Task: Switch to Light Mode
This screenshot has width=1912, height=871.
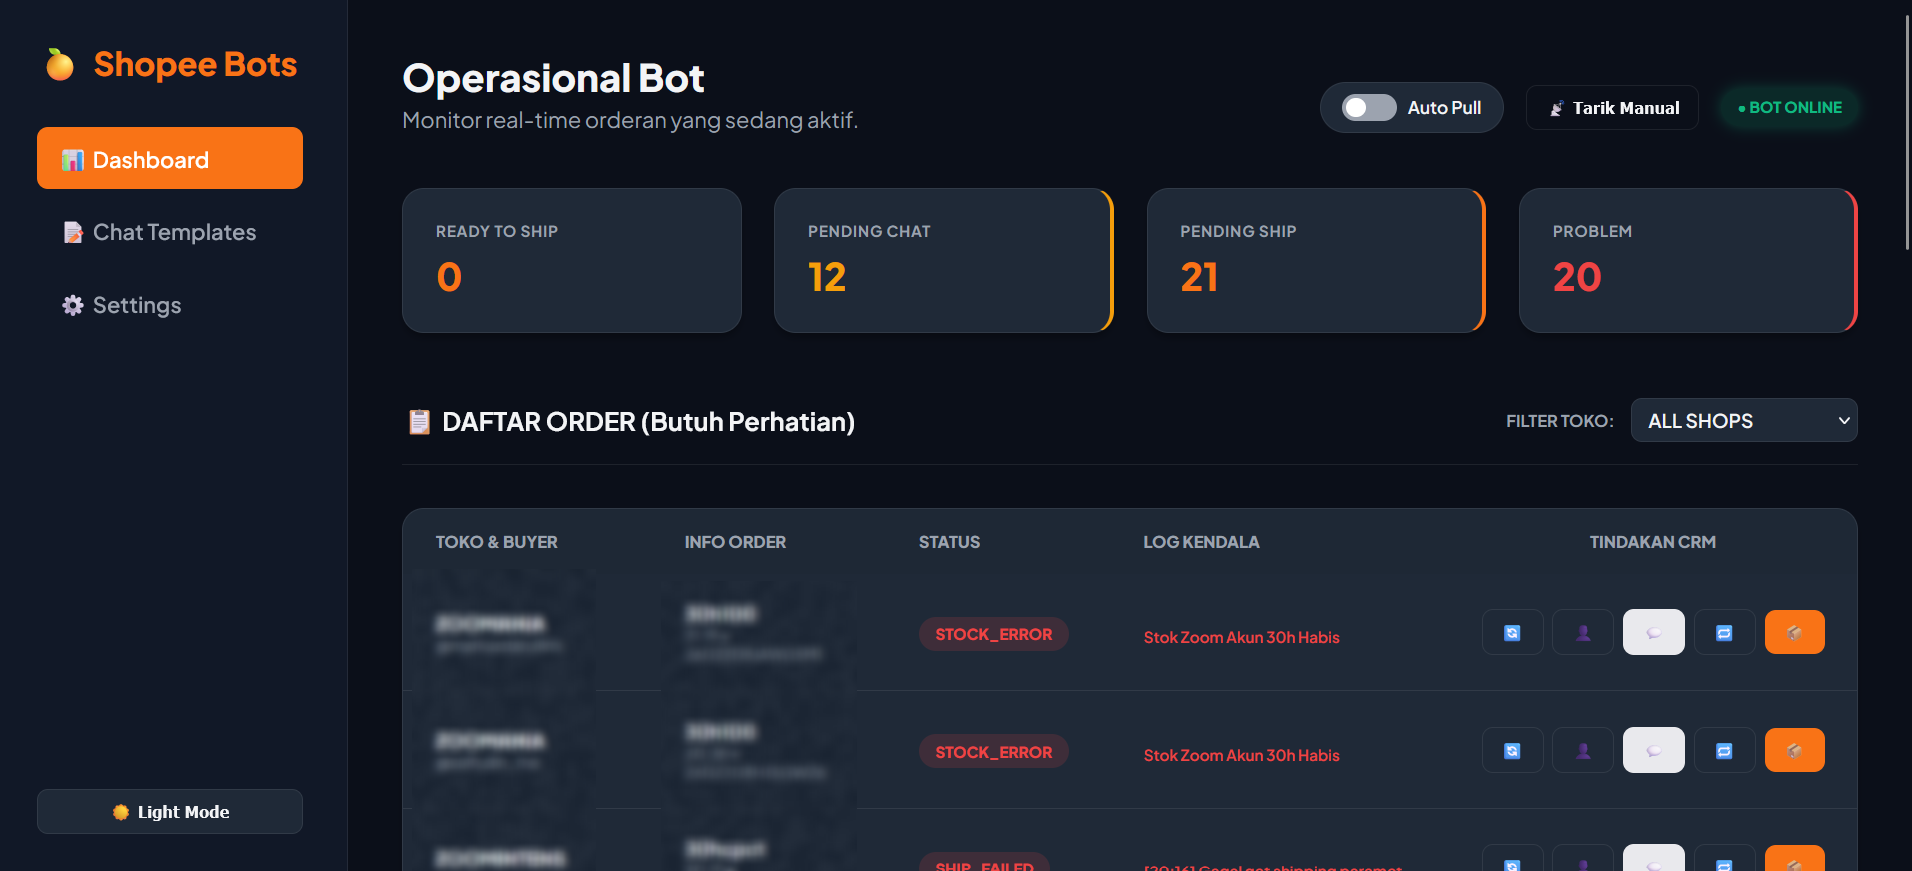Action: 170,811
